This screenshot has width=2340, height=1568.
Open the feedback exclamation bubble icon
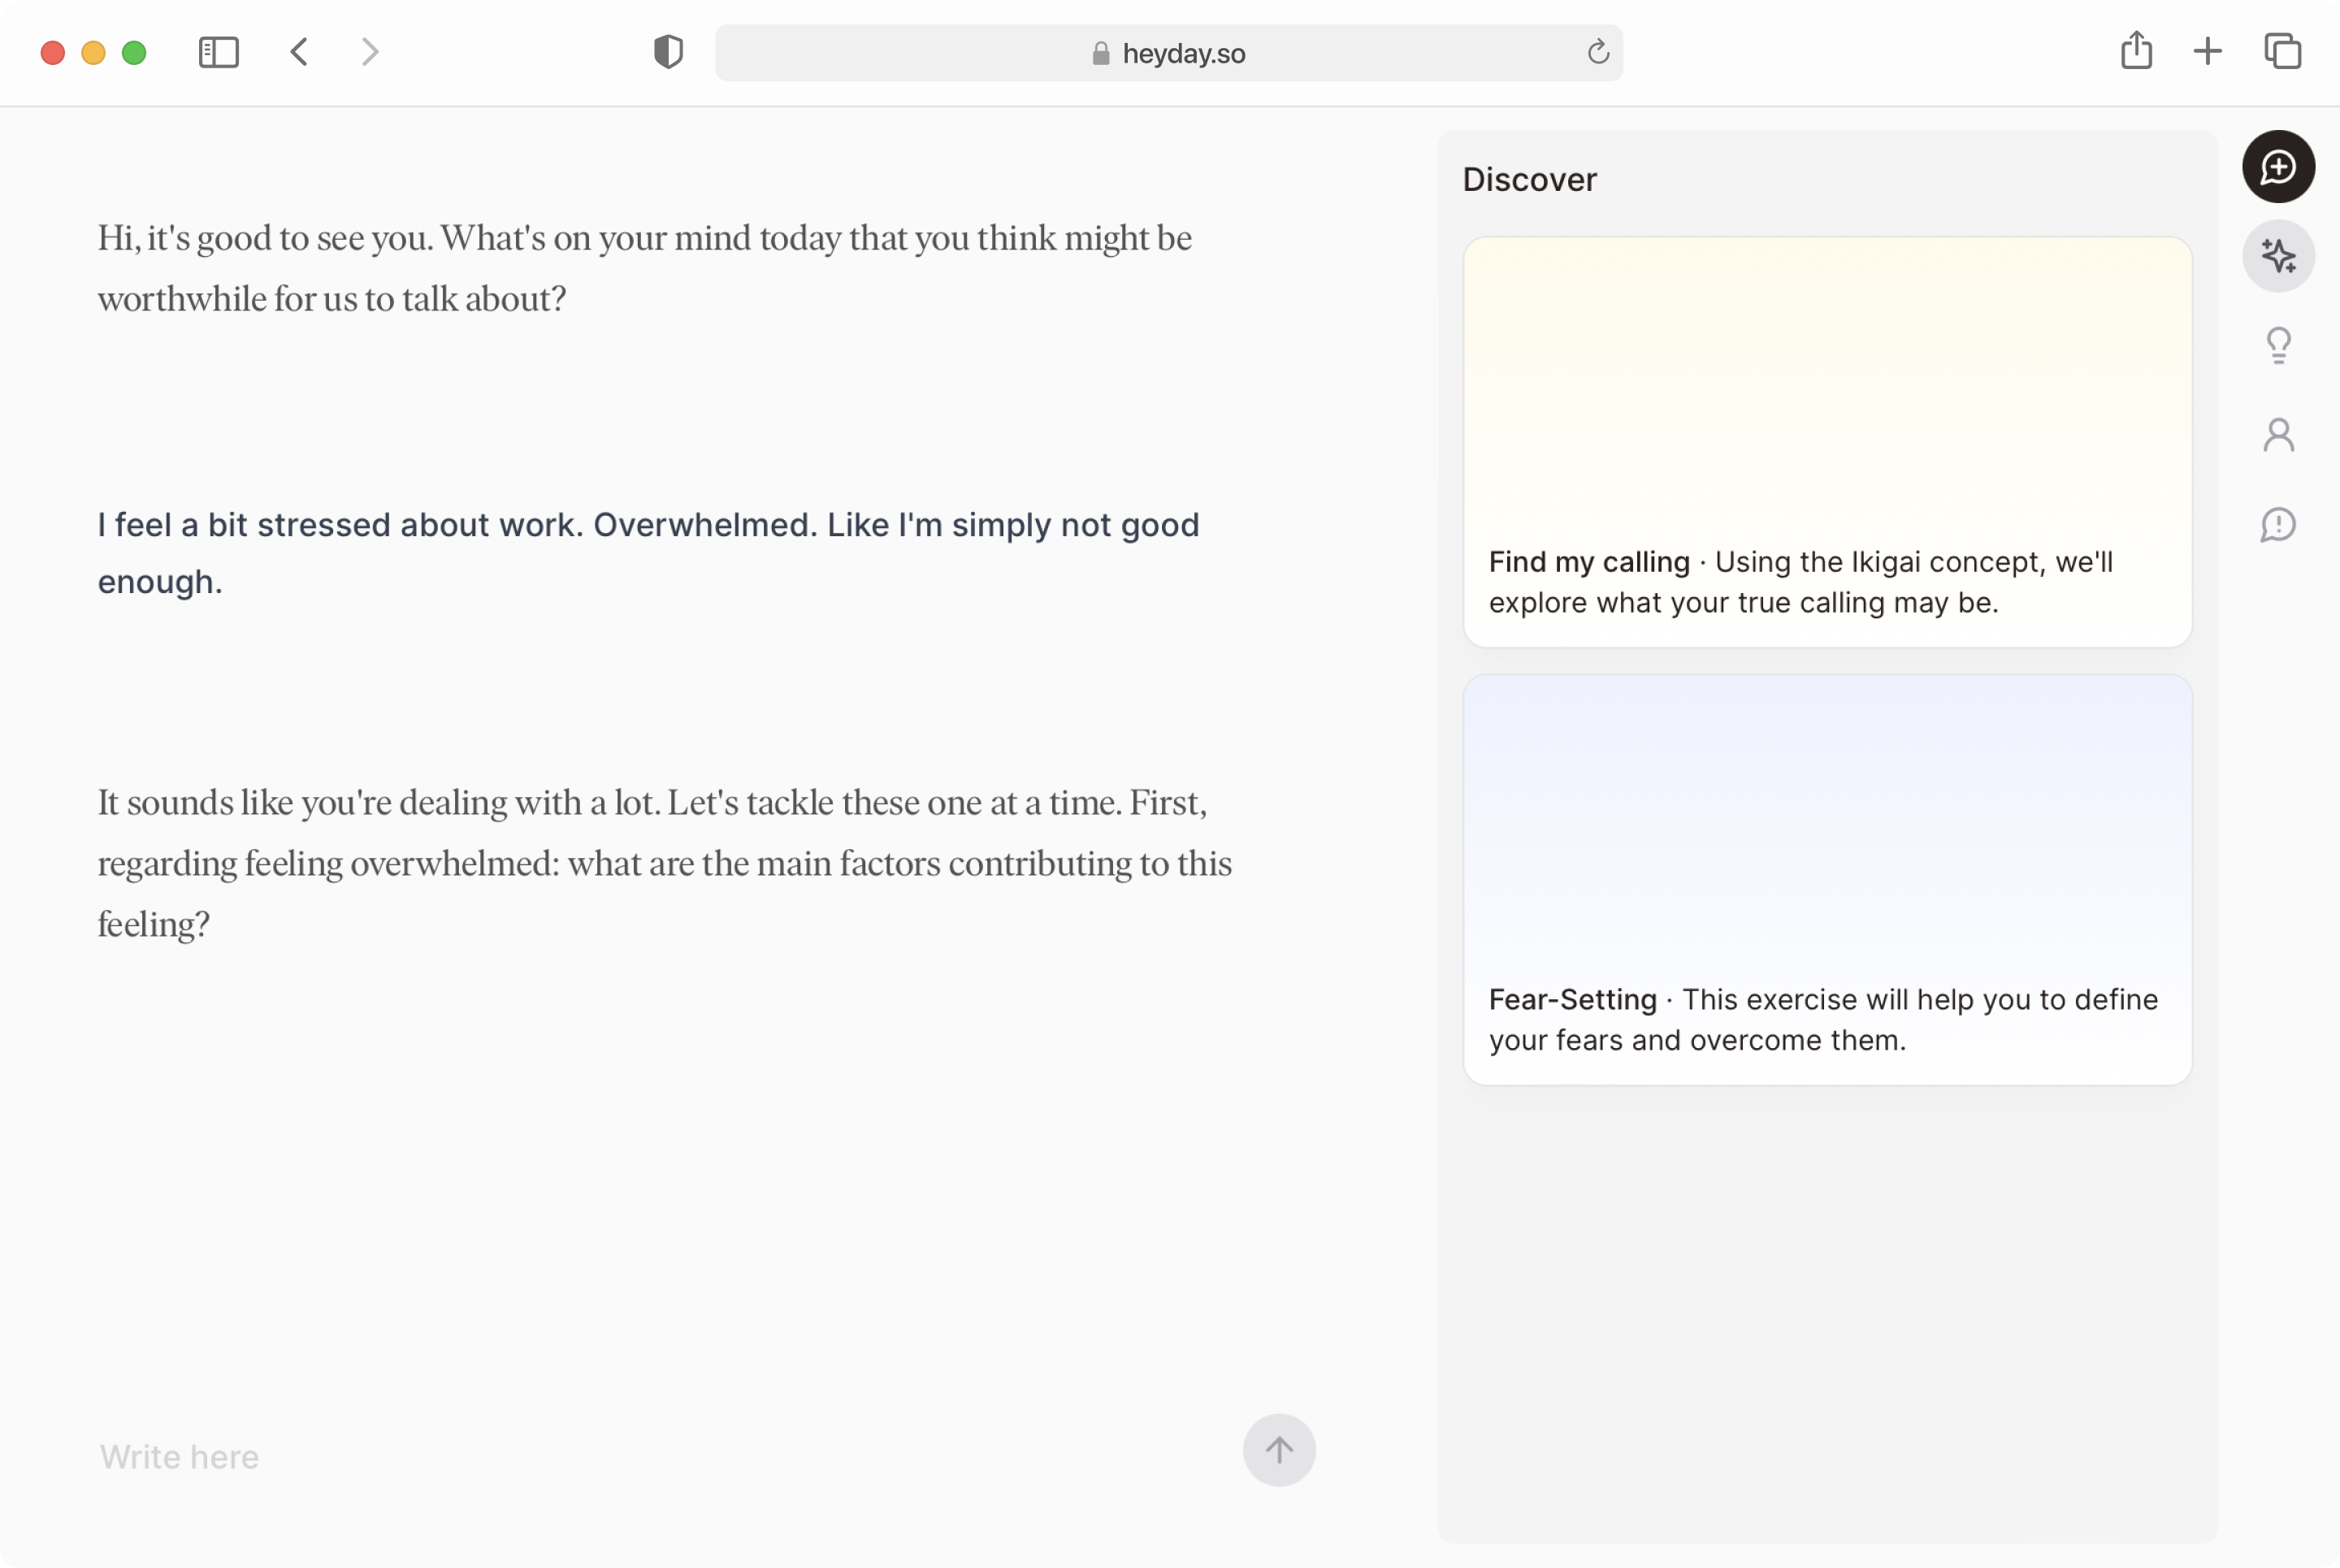coord(2278,525)
